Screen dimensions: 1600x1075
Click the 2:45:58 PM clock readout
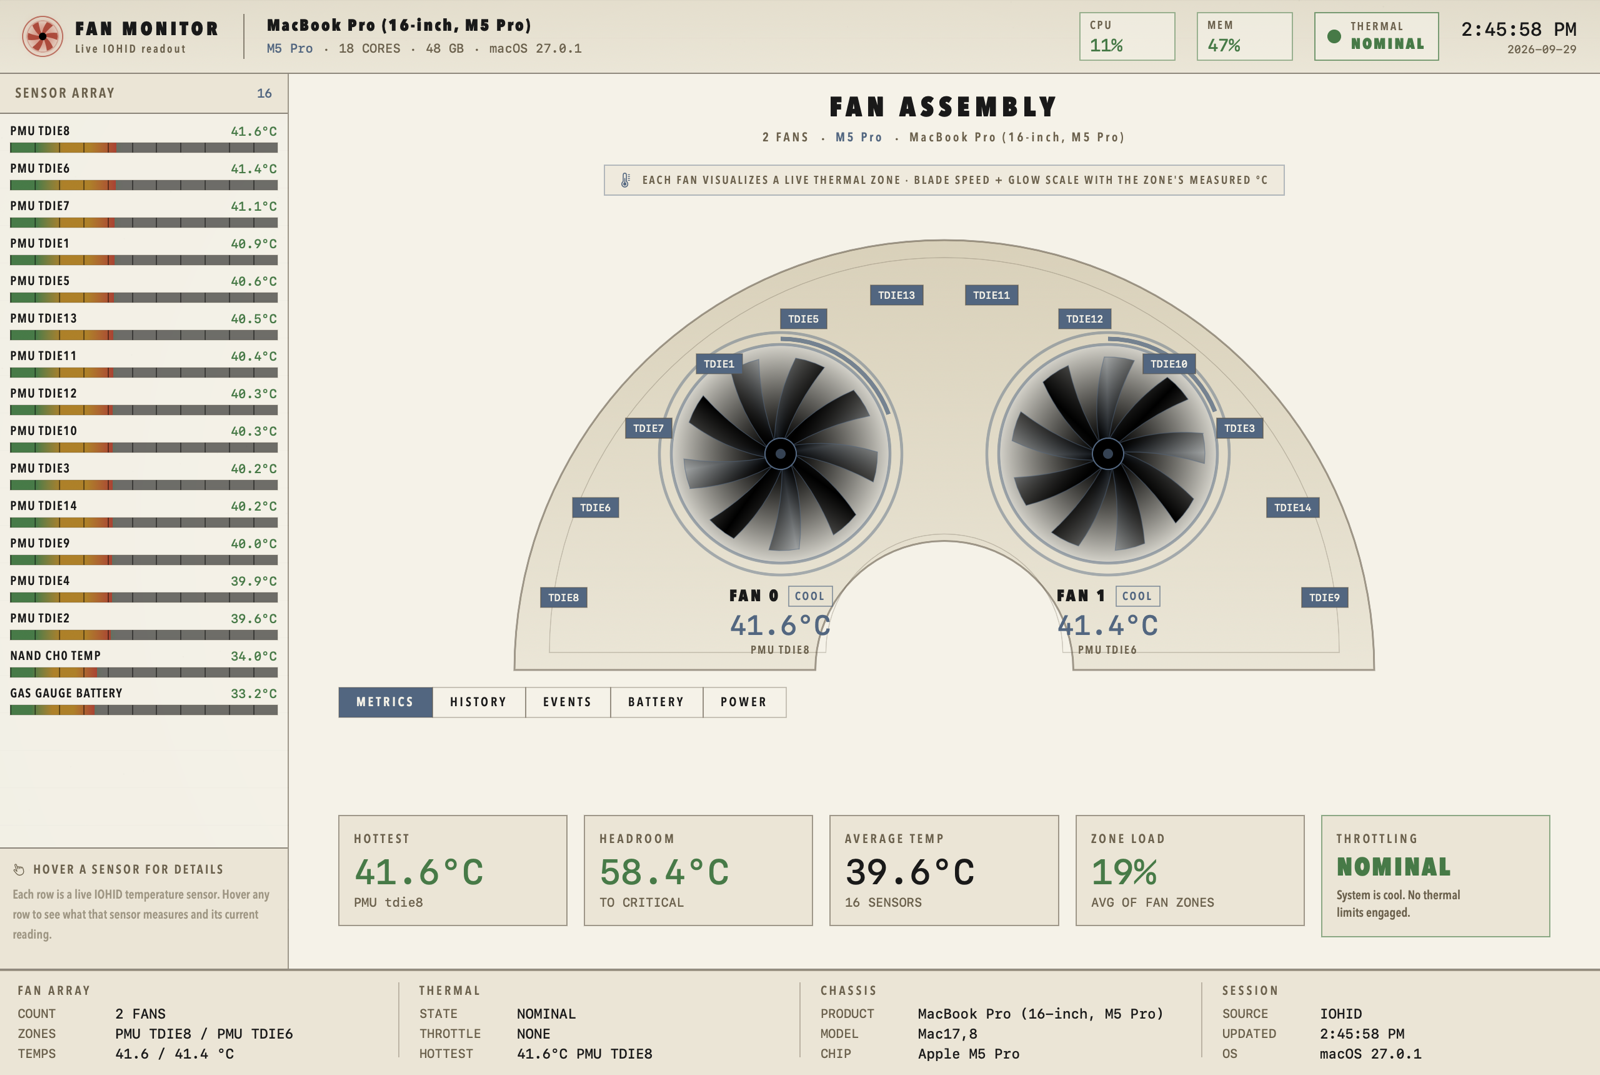pos(1518,29)
